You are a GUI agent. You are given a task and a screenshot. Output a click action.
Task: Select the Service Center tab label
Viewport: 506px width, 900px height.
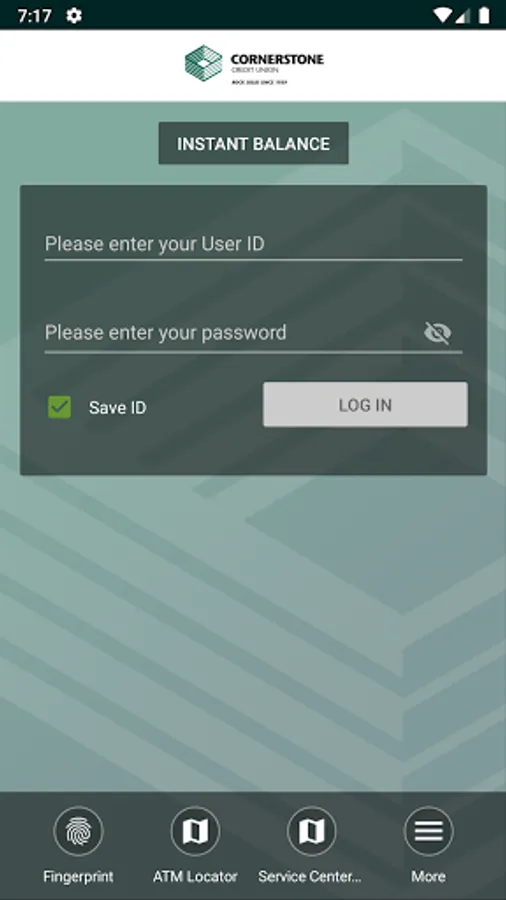pyautogui.click(x=310, y=876)
